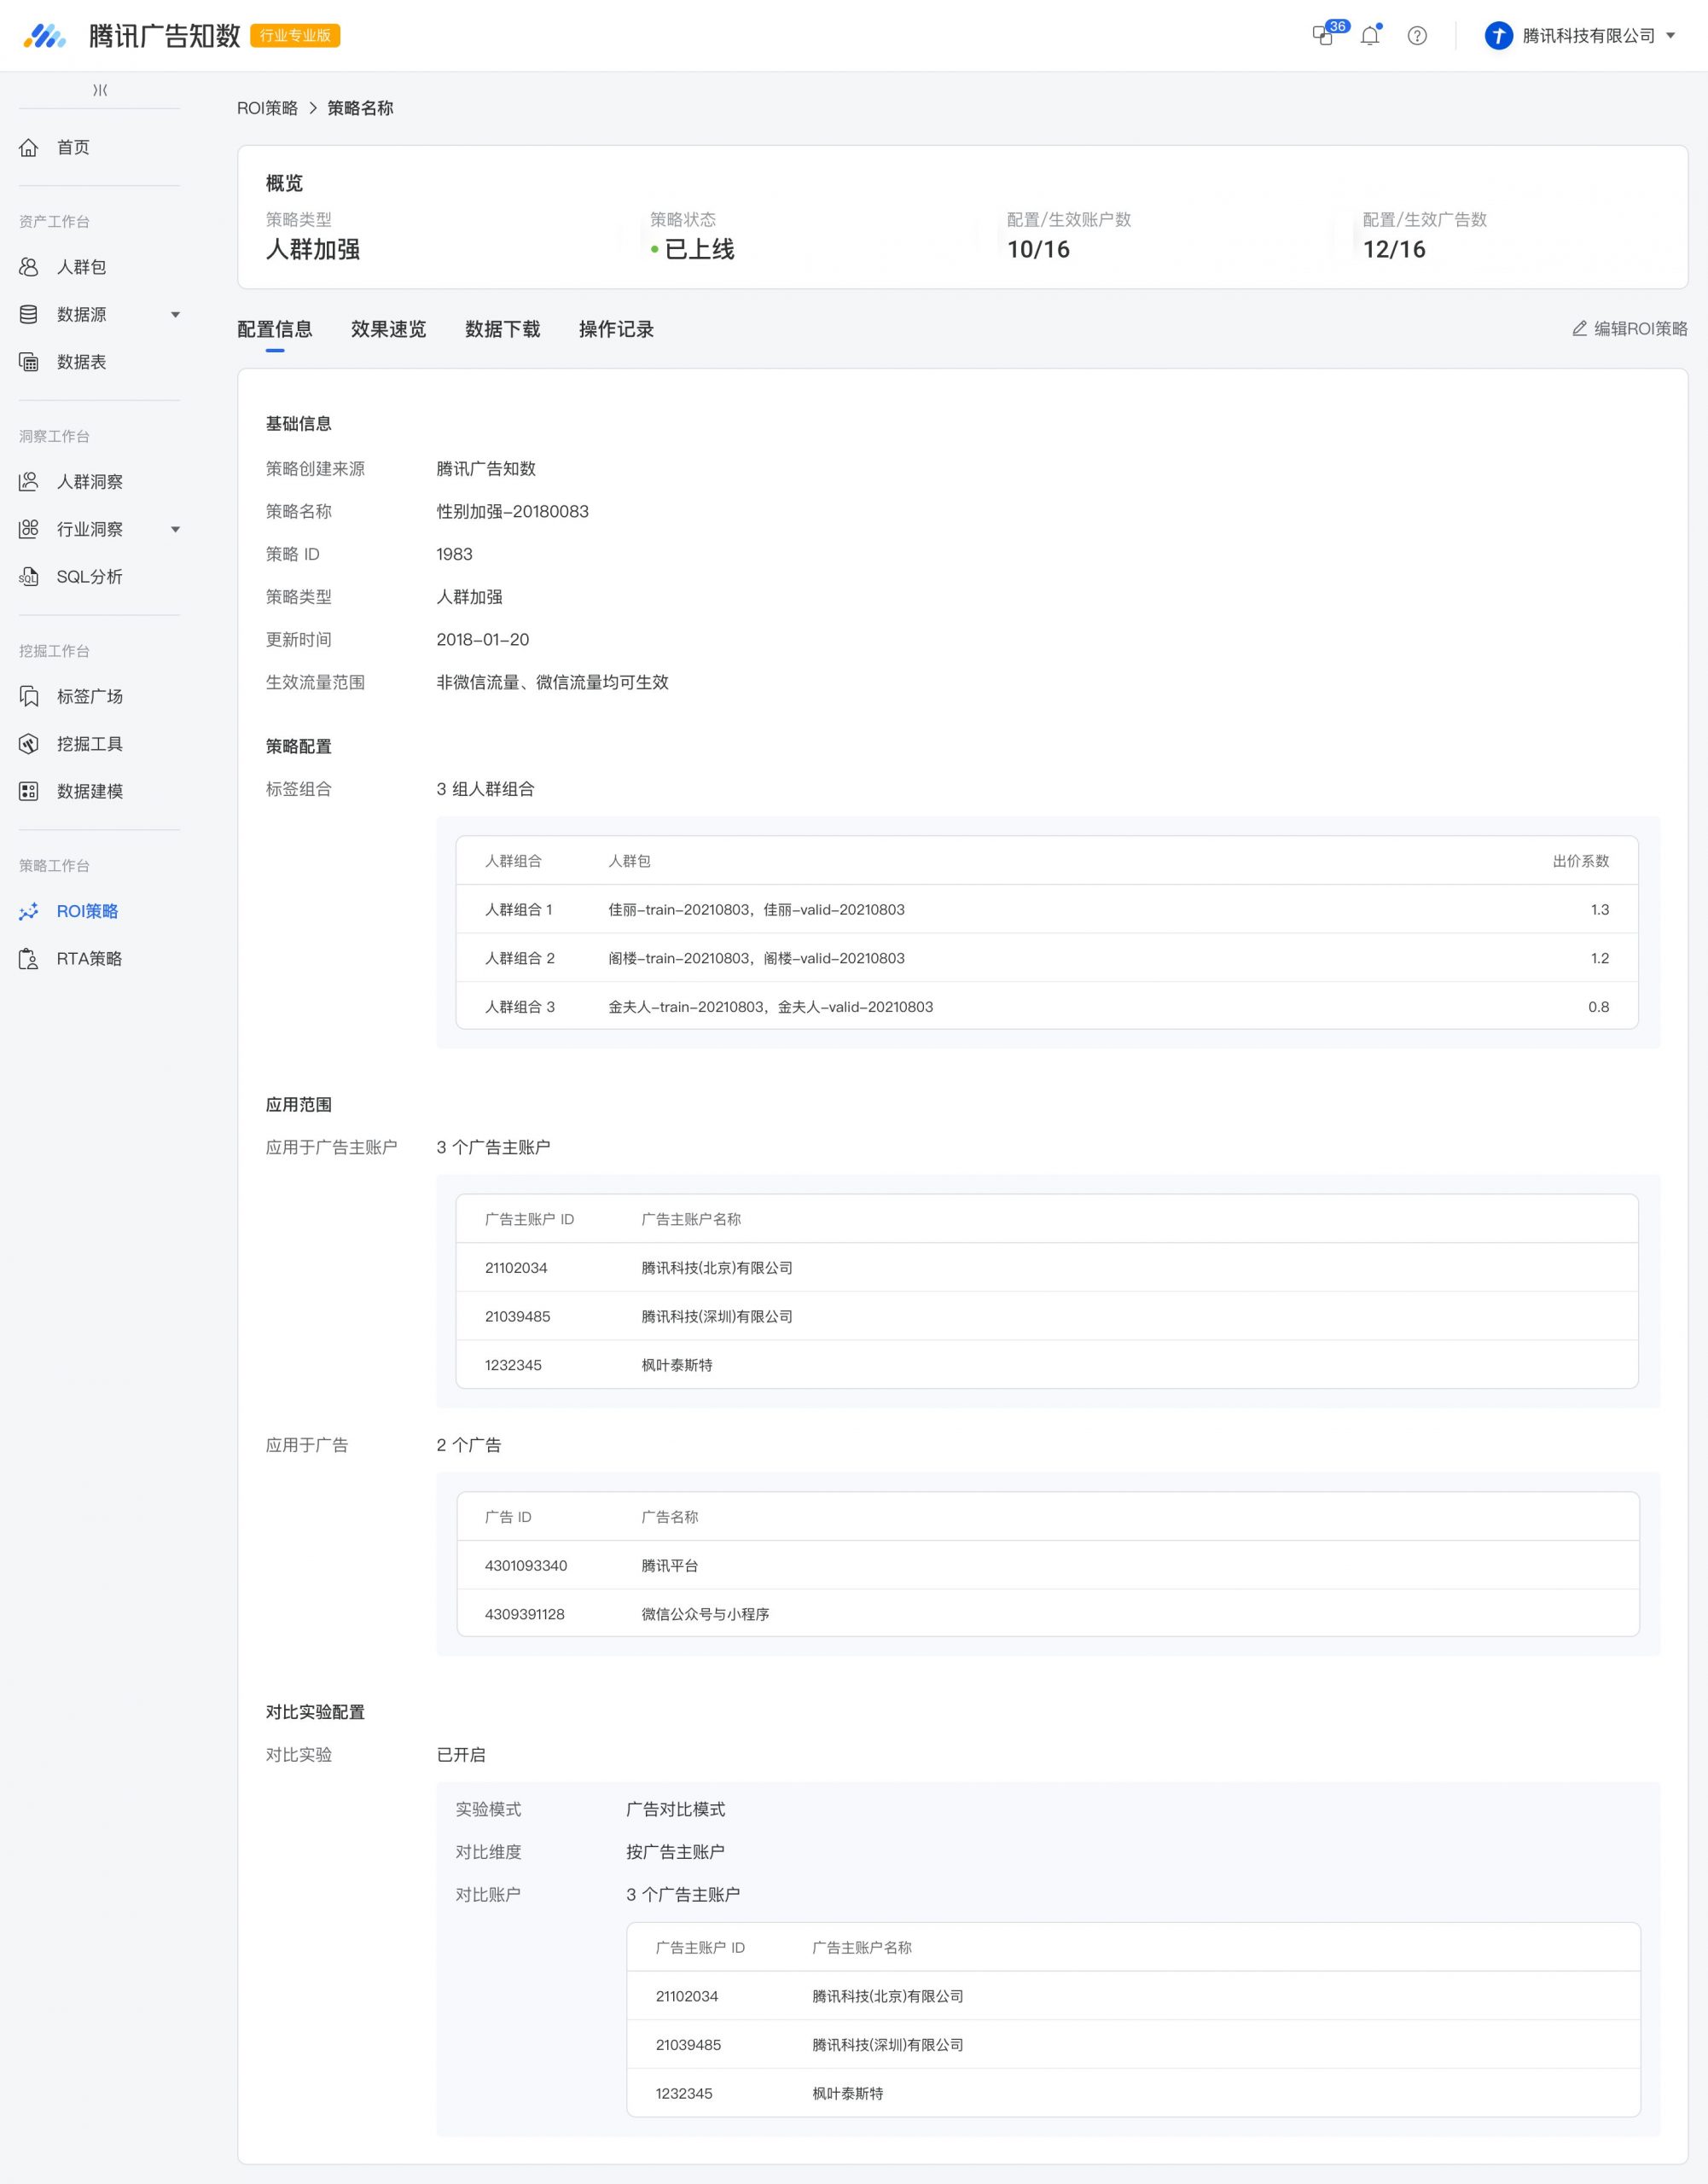Viewport: 1708px width, 2184px height.
Task: Click the 挖掘工具 icon
Action: coord(29,744)
